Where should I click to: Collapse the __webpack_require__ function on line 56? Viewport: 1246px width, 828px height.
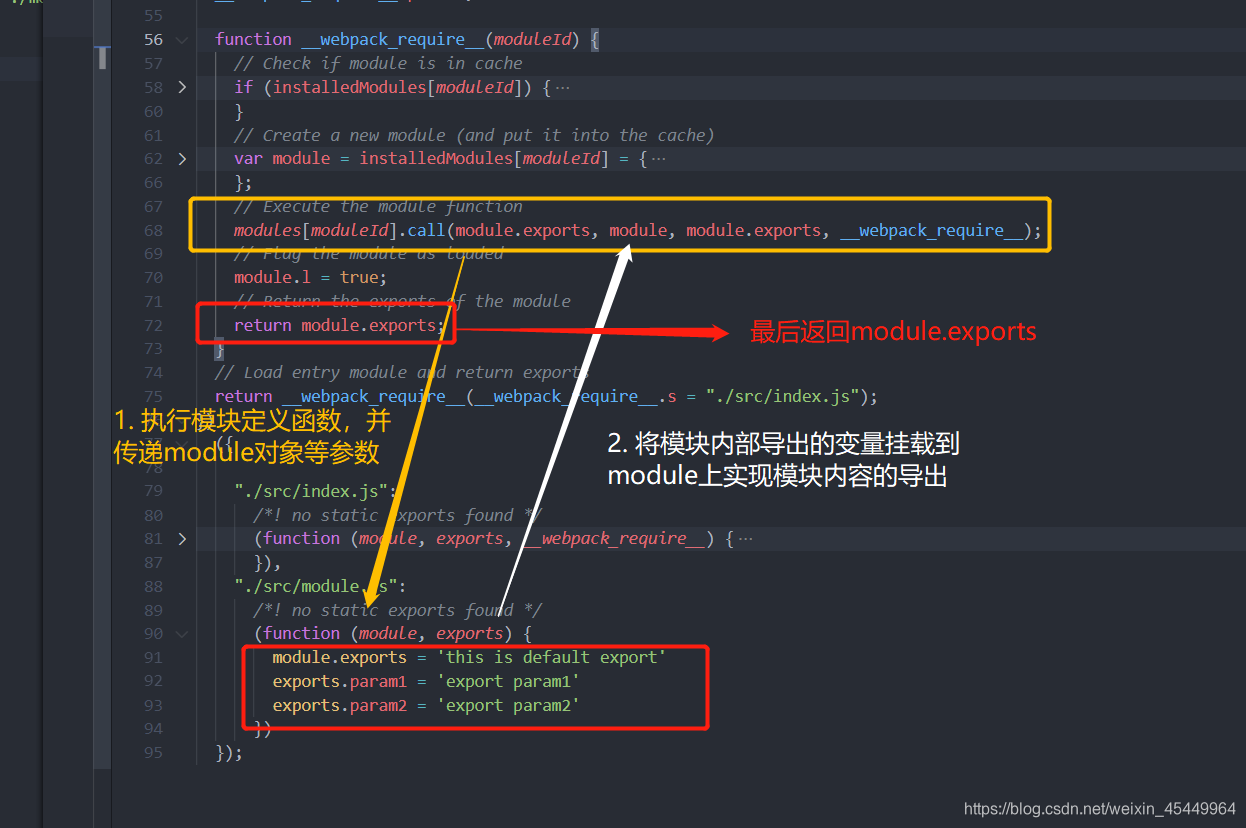pyautogui.click(x=181, y=39)
